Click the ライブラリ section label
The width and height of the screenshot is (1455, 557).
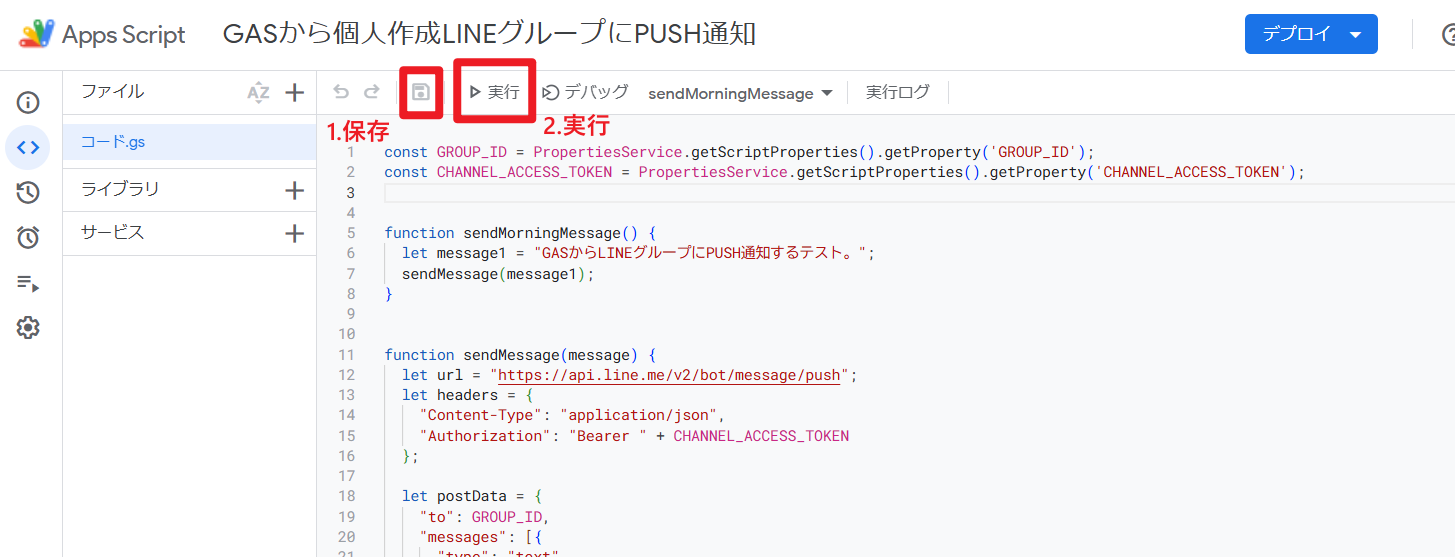pos(119,189)
